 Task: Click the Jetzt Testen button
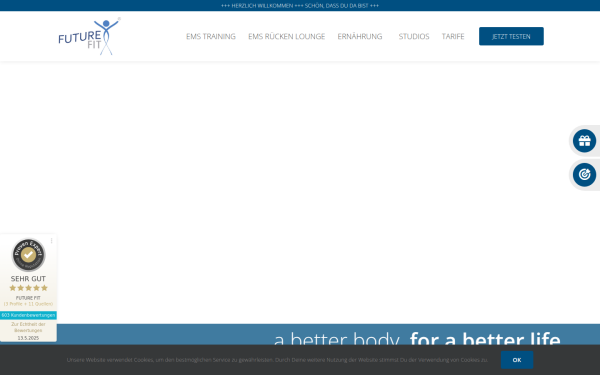(x=511, y=36)
